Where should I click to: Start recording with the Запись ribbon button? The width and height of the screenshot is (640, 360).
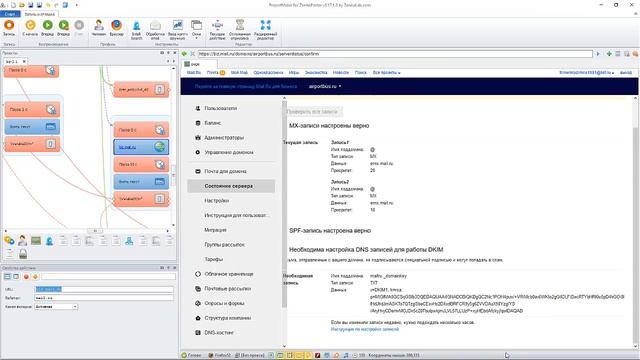(9, 28)
